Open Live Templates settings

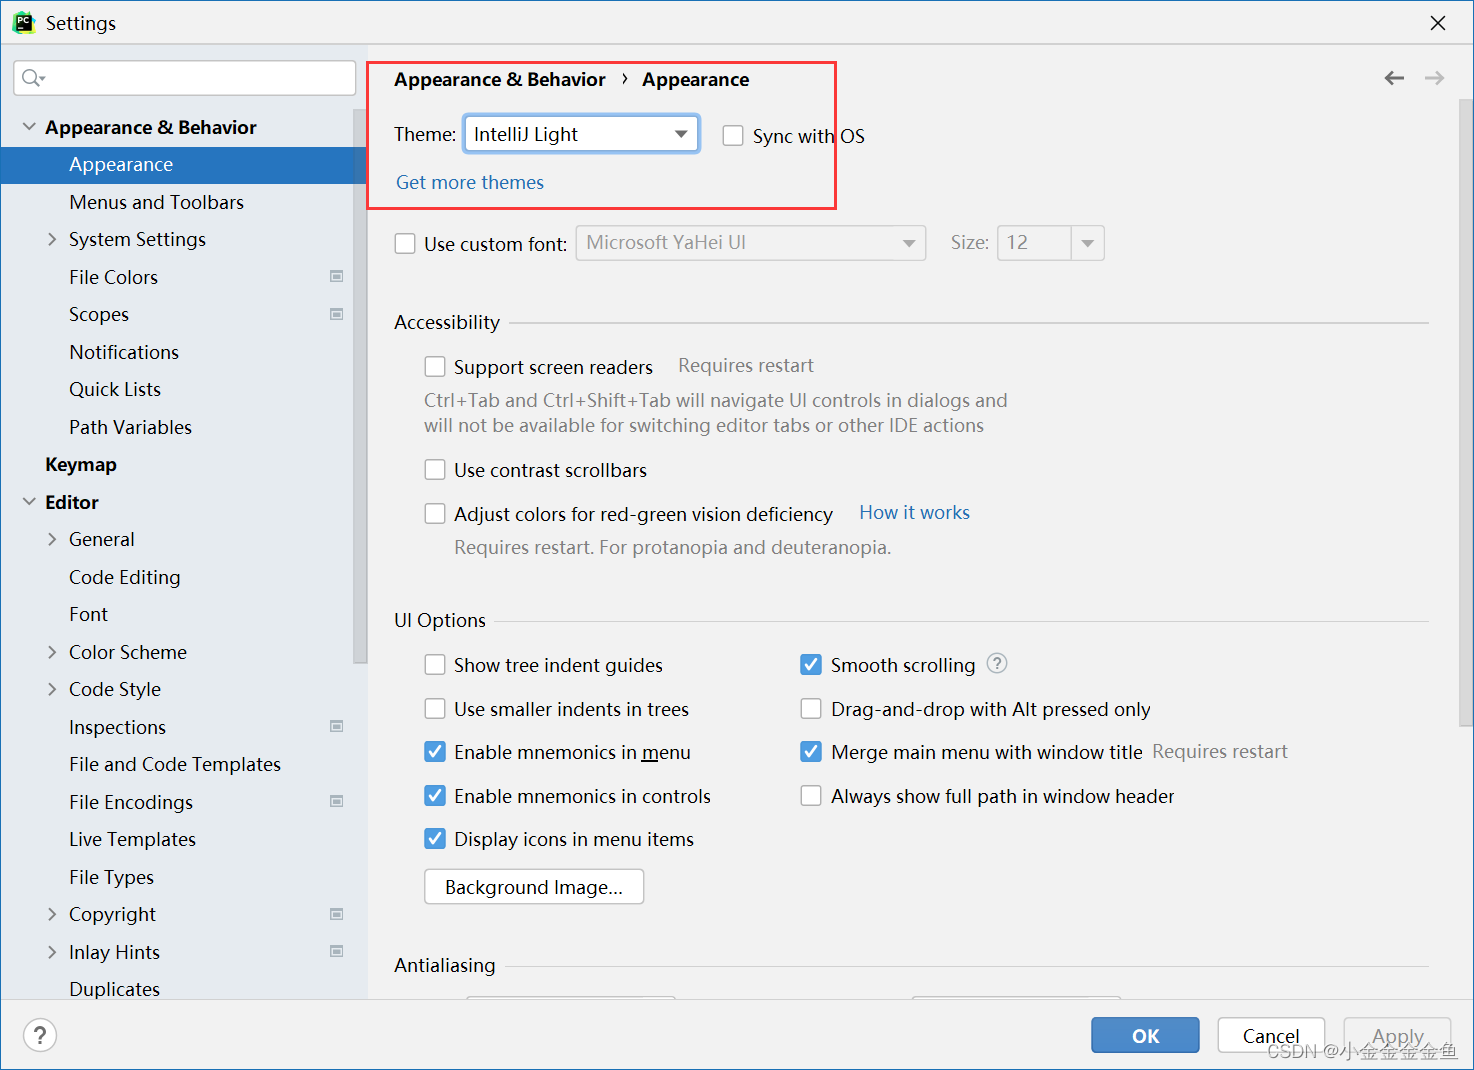coord(132,839)
